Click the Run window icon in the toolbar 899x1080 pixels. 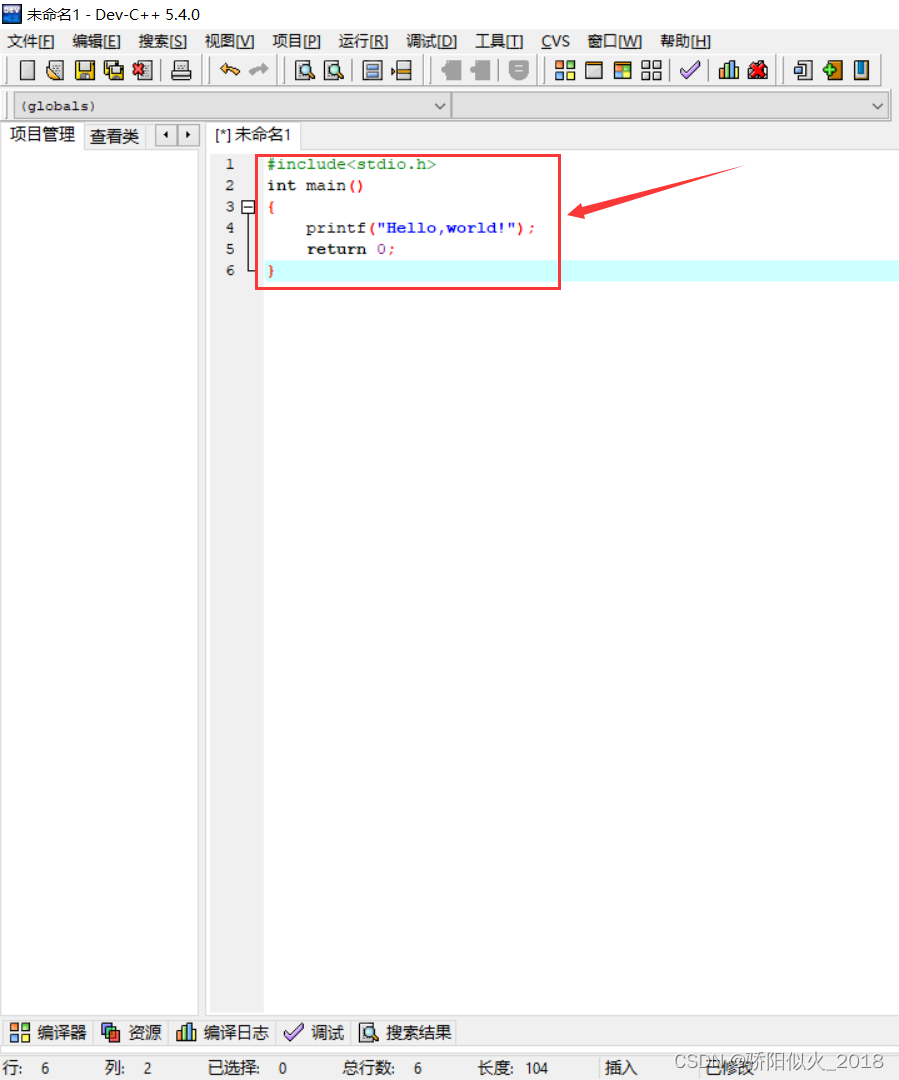click(594, 70)
